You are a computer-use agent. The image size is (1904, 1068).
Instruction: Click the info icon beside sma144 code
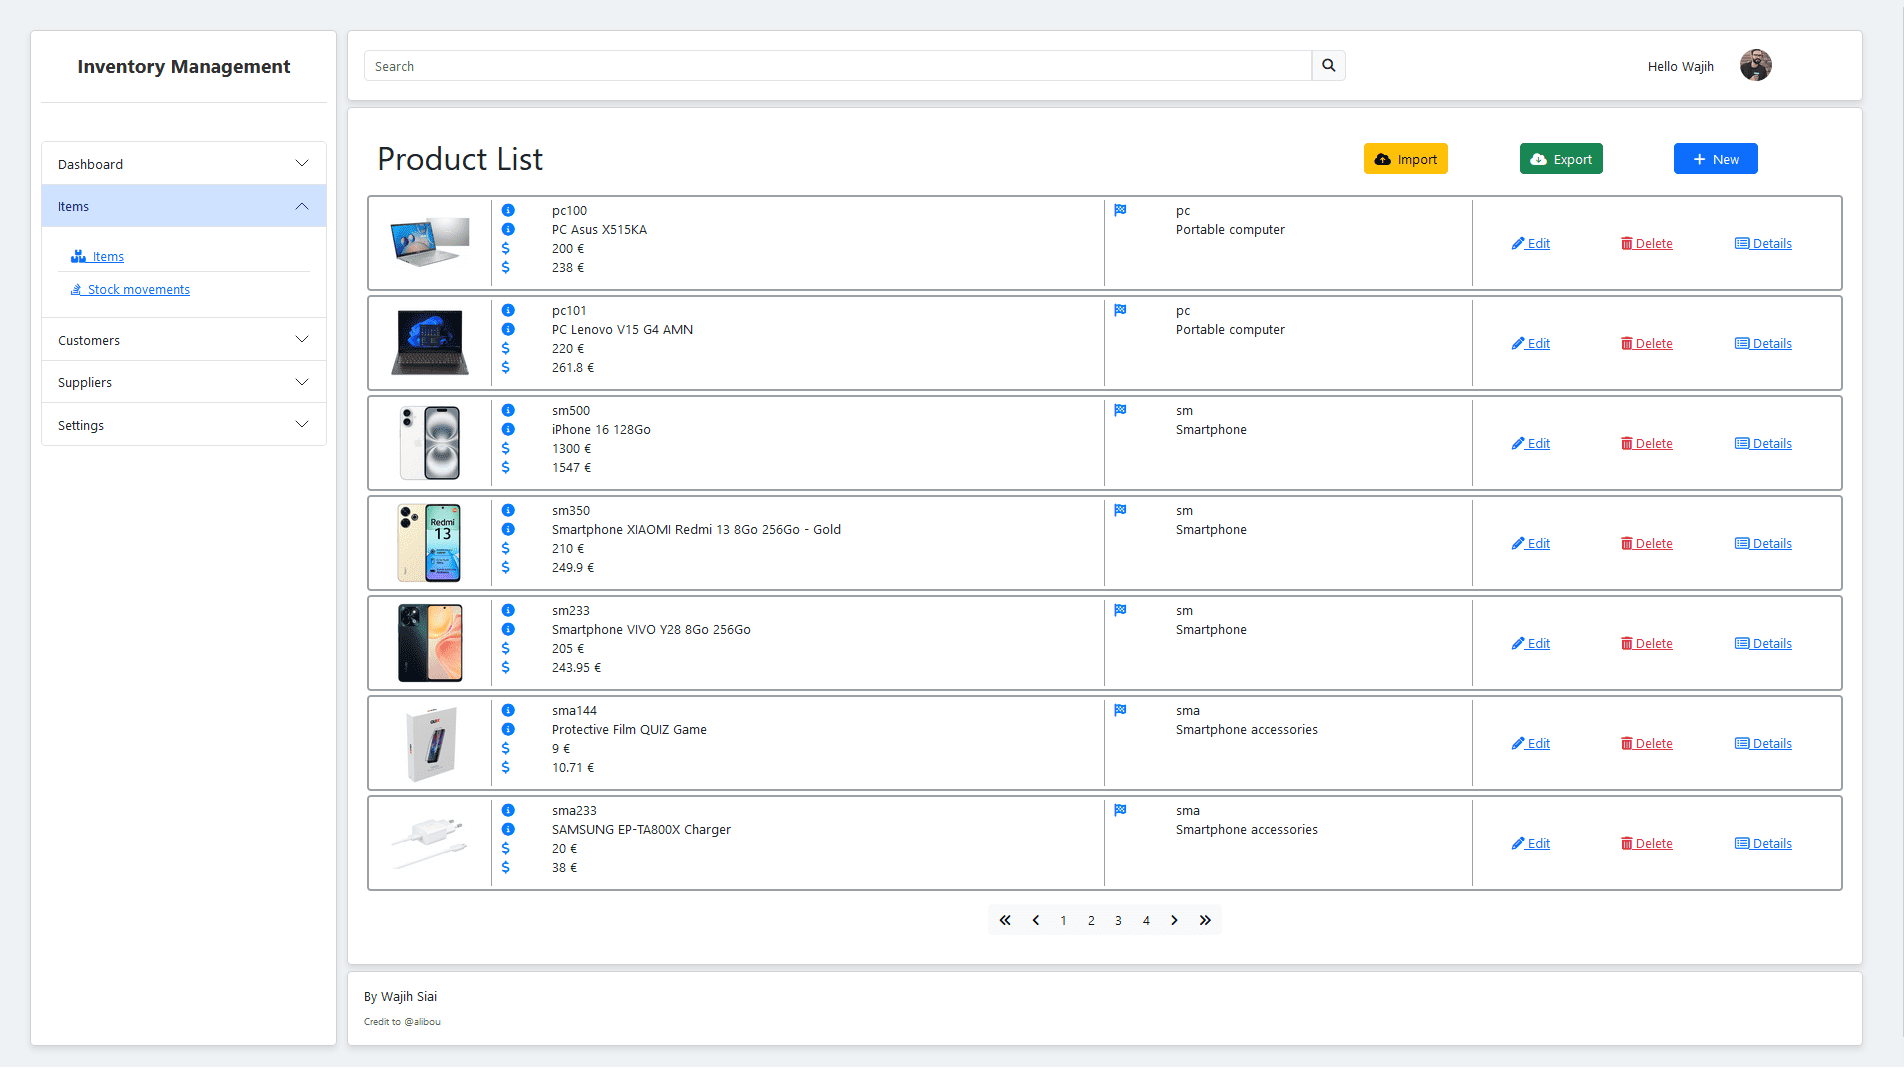[508, 711]
